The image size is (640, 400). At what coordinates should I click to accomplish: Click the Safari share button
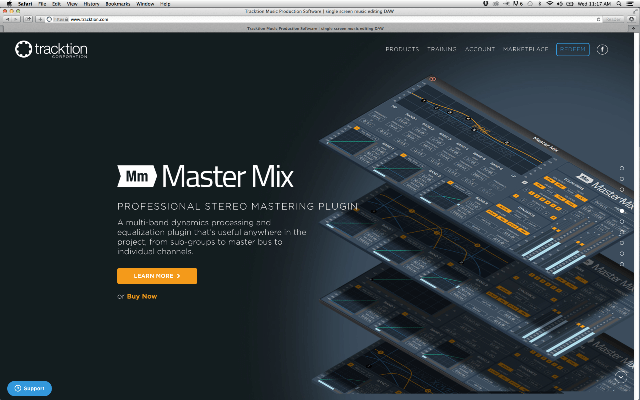pos(28,19)
